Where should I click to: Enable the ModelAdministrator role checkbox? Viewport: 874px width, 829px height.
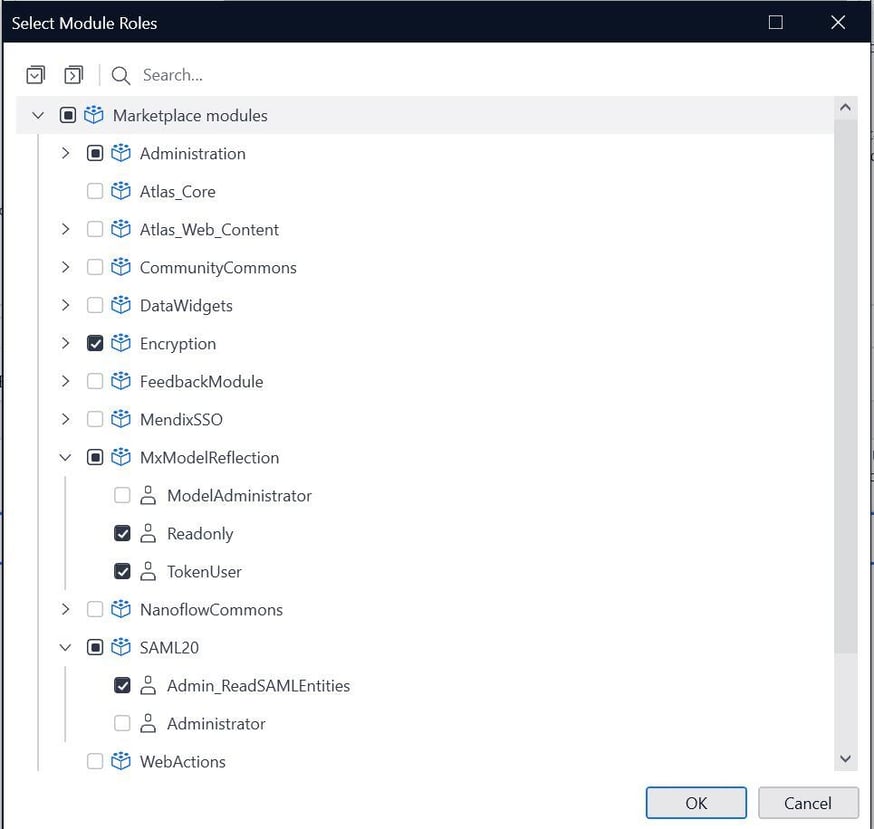coord(122,495)
